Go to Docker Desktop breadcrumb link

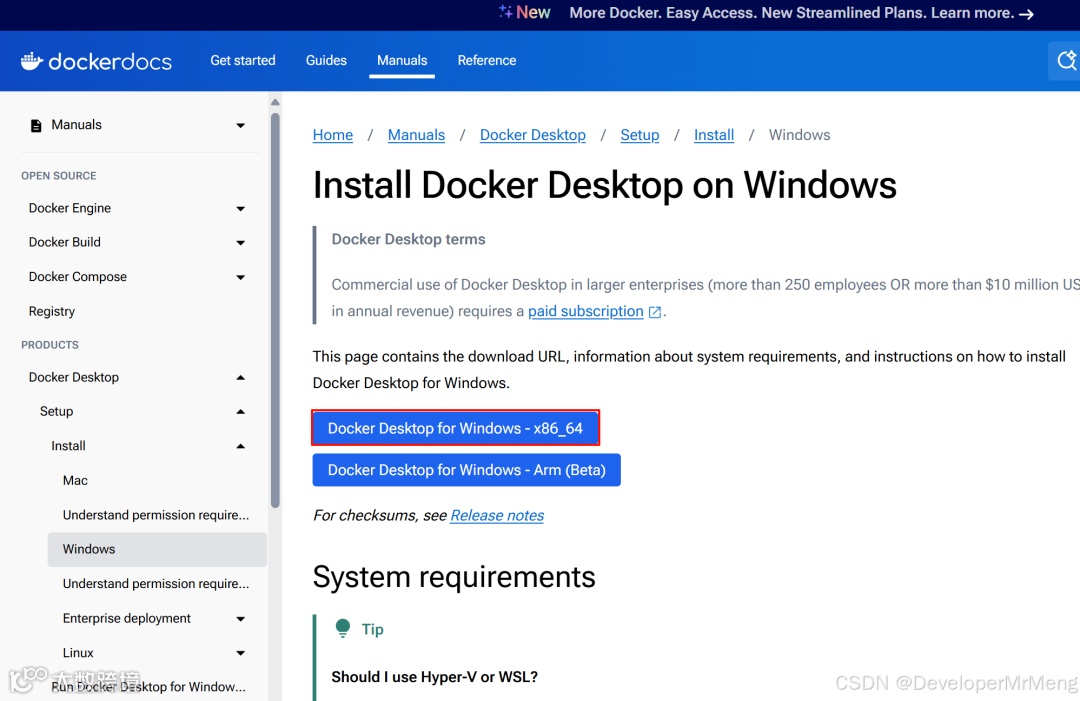tap(532, 135)
